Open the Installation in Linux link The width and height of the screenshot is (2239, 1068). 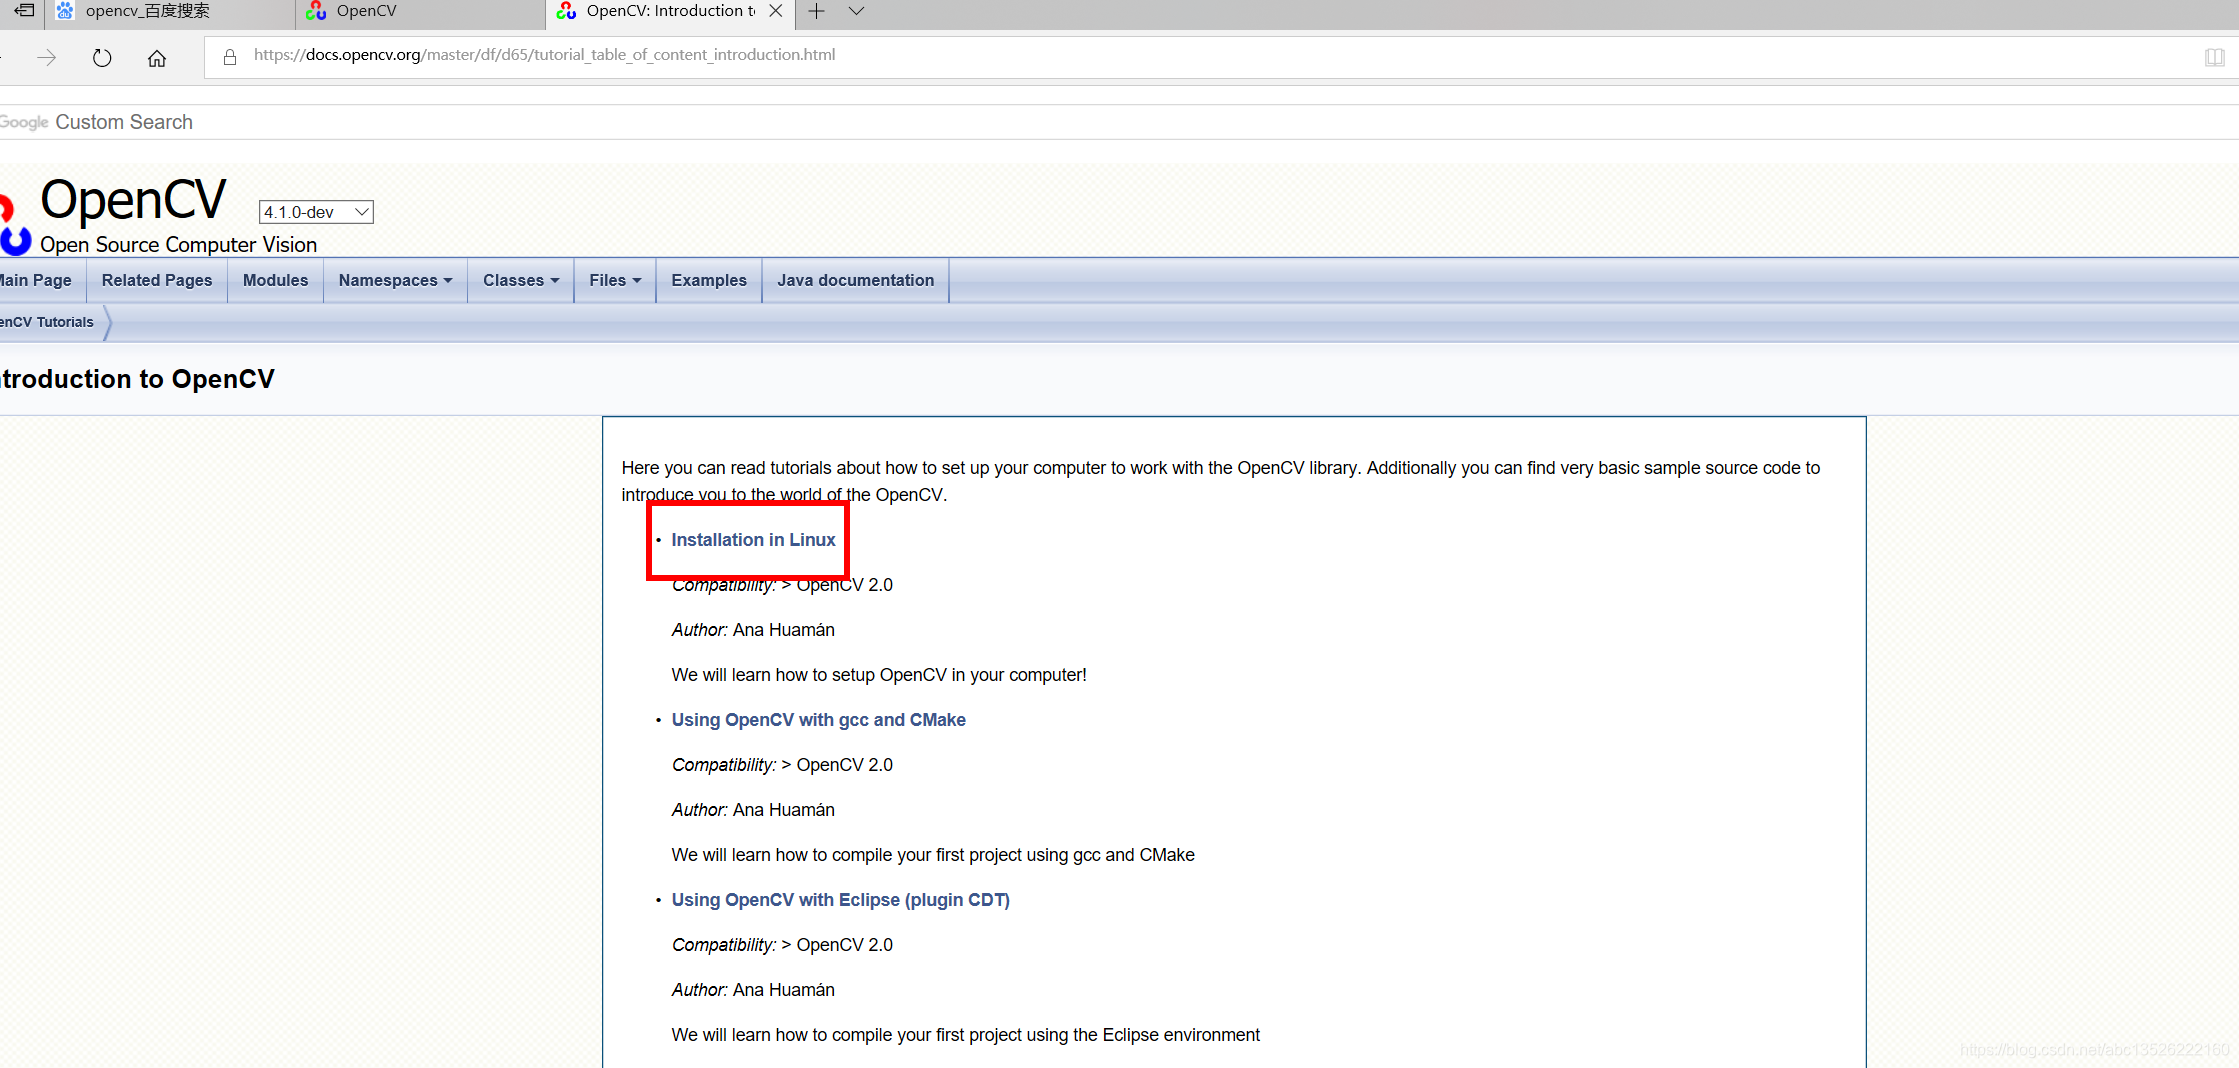click(x=753, y=540)
